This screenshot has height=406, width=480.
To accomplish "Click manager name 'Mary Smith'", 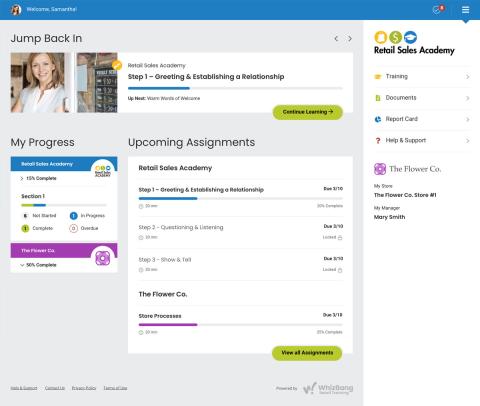I will [x=389, y=217].
